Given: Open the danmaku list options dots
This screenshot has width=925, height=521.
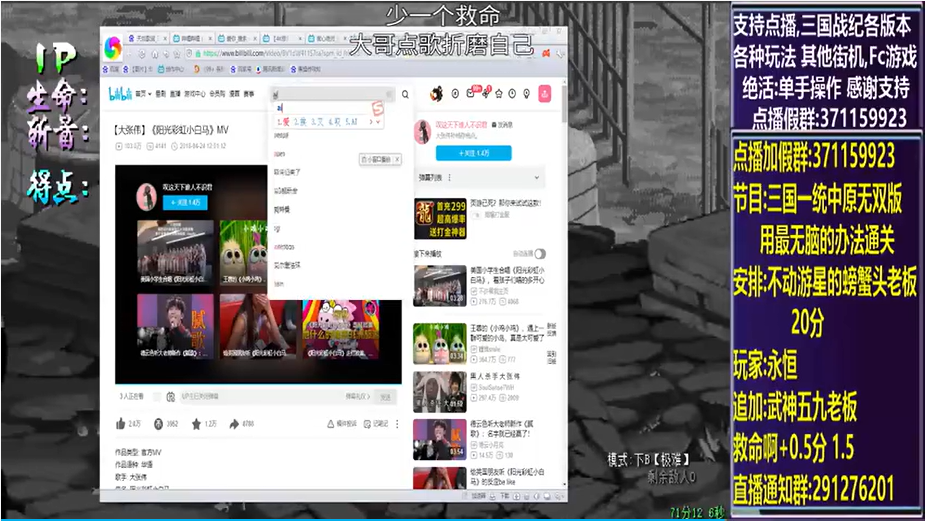Looking at the screenshot, I should (x=450, y=178).
